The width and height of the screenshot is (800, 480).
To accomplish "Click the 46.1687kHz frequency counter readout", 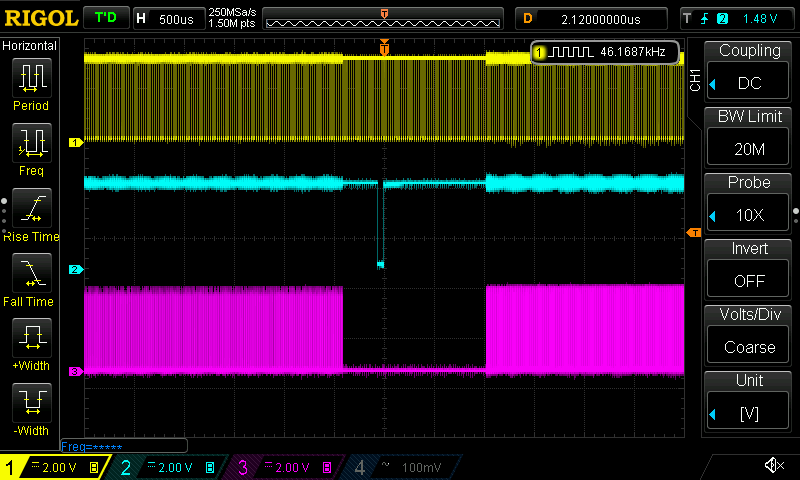I will (x=633, y=52).
